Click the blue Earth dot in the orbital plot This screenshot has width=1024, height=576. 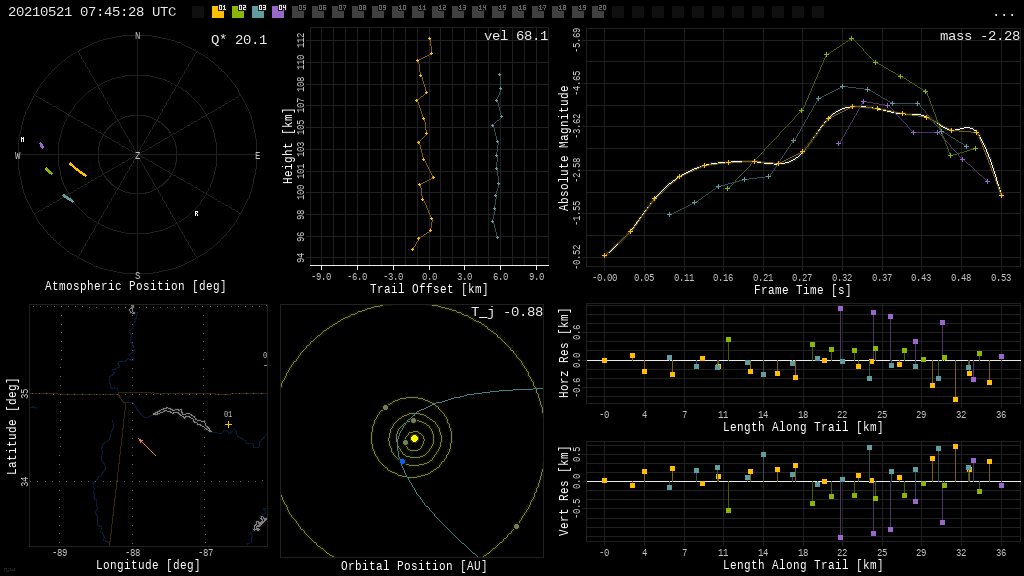403,461
